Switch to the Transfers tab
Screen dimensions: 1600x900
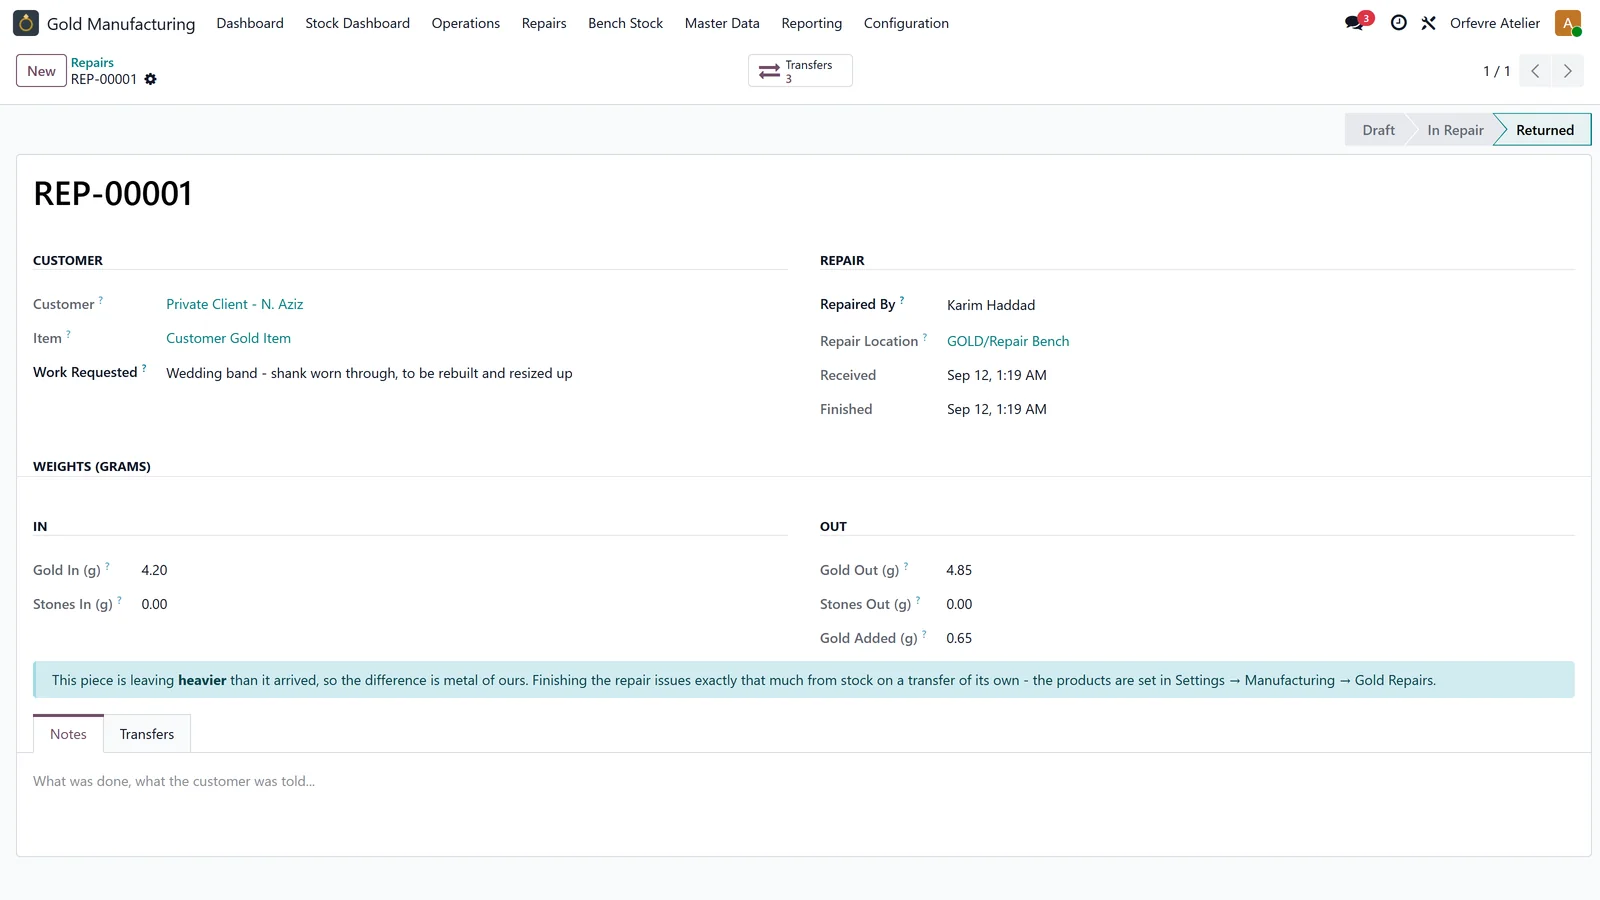tap(147, 734)
